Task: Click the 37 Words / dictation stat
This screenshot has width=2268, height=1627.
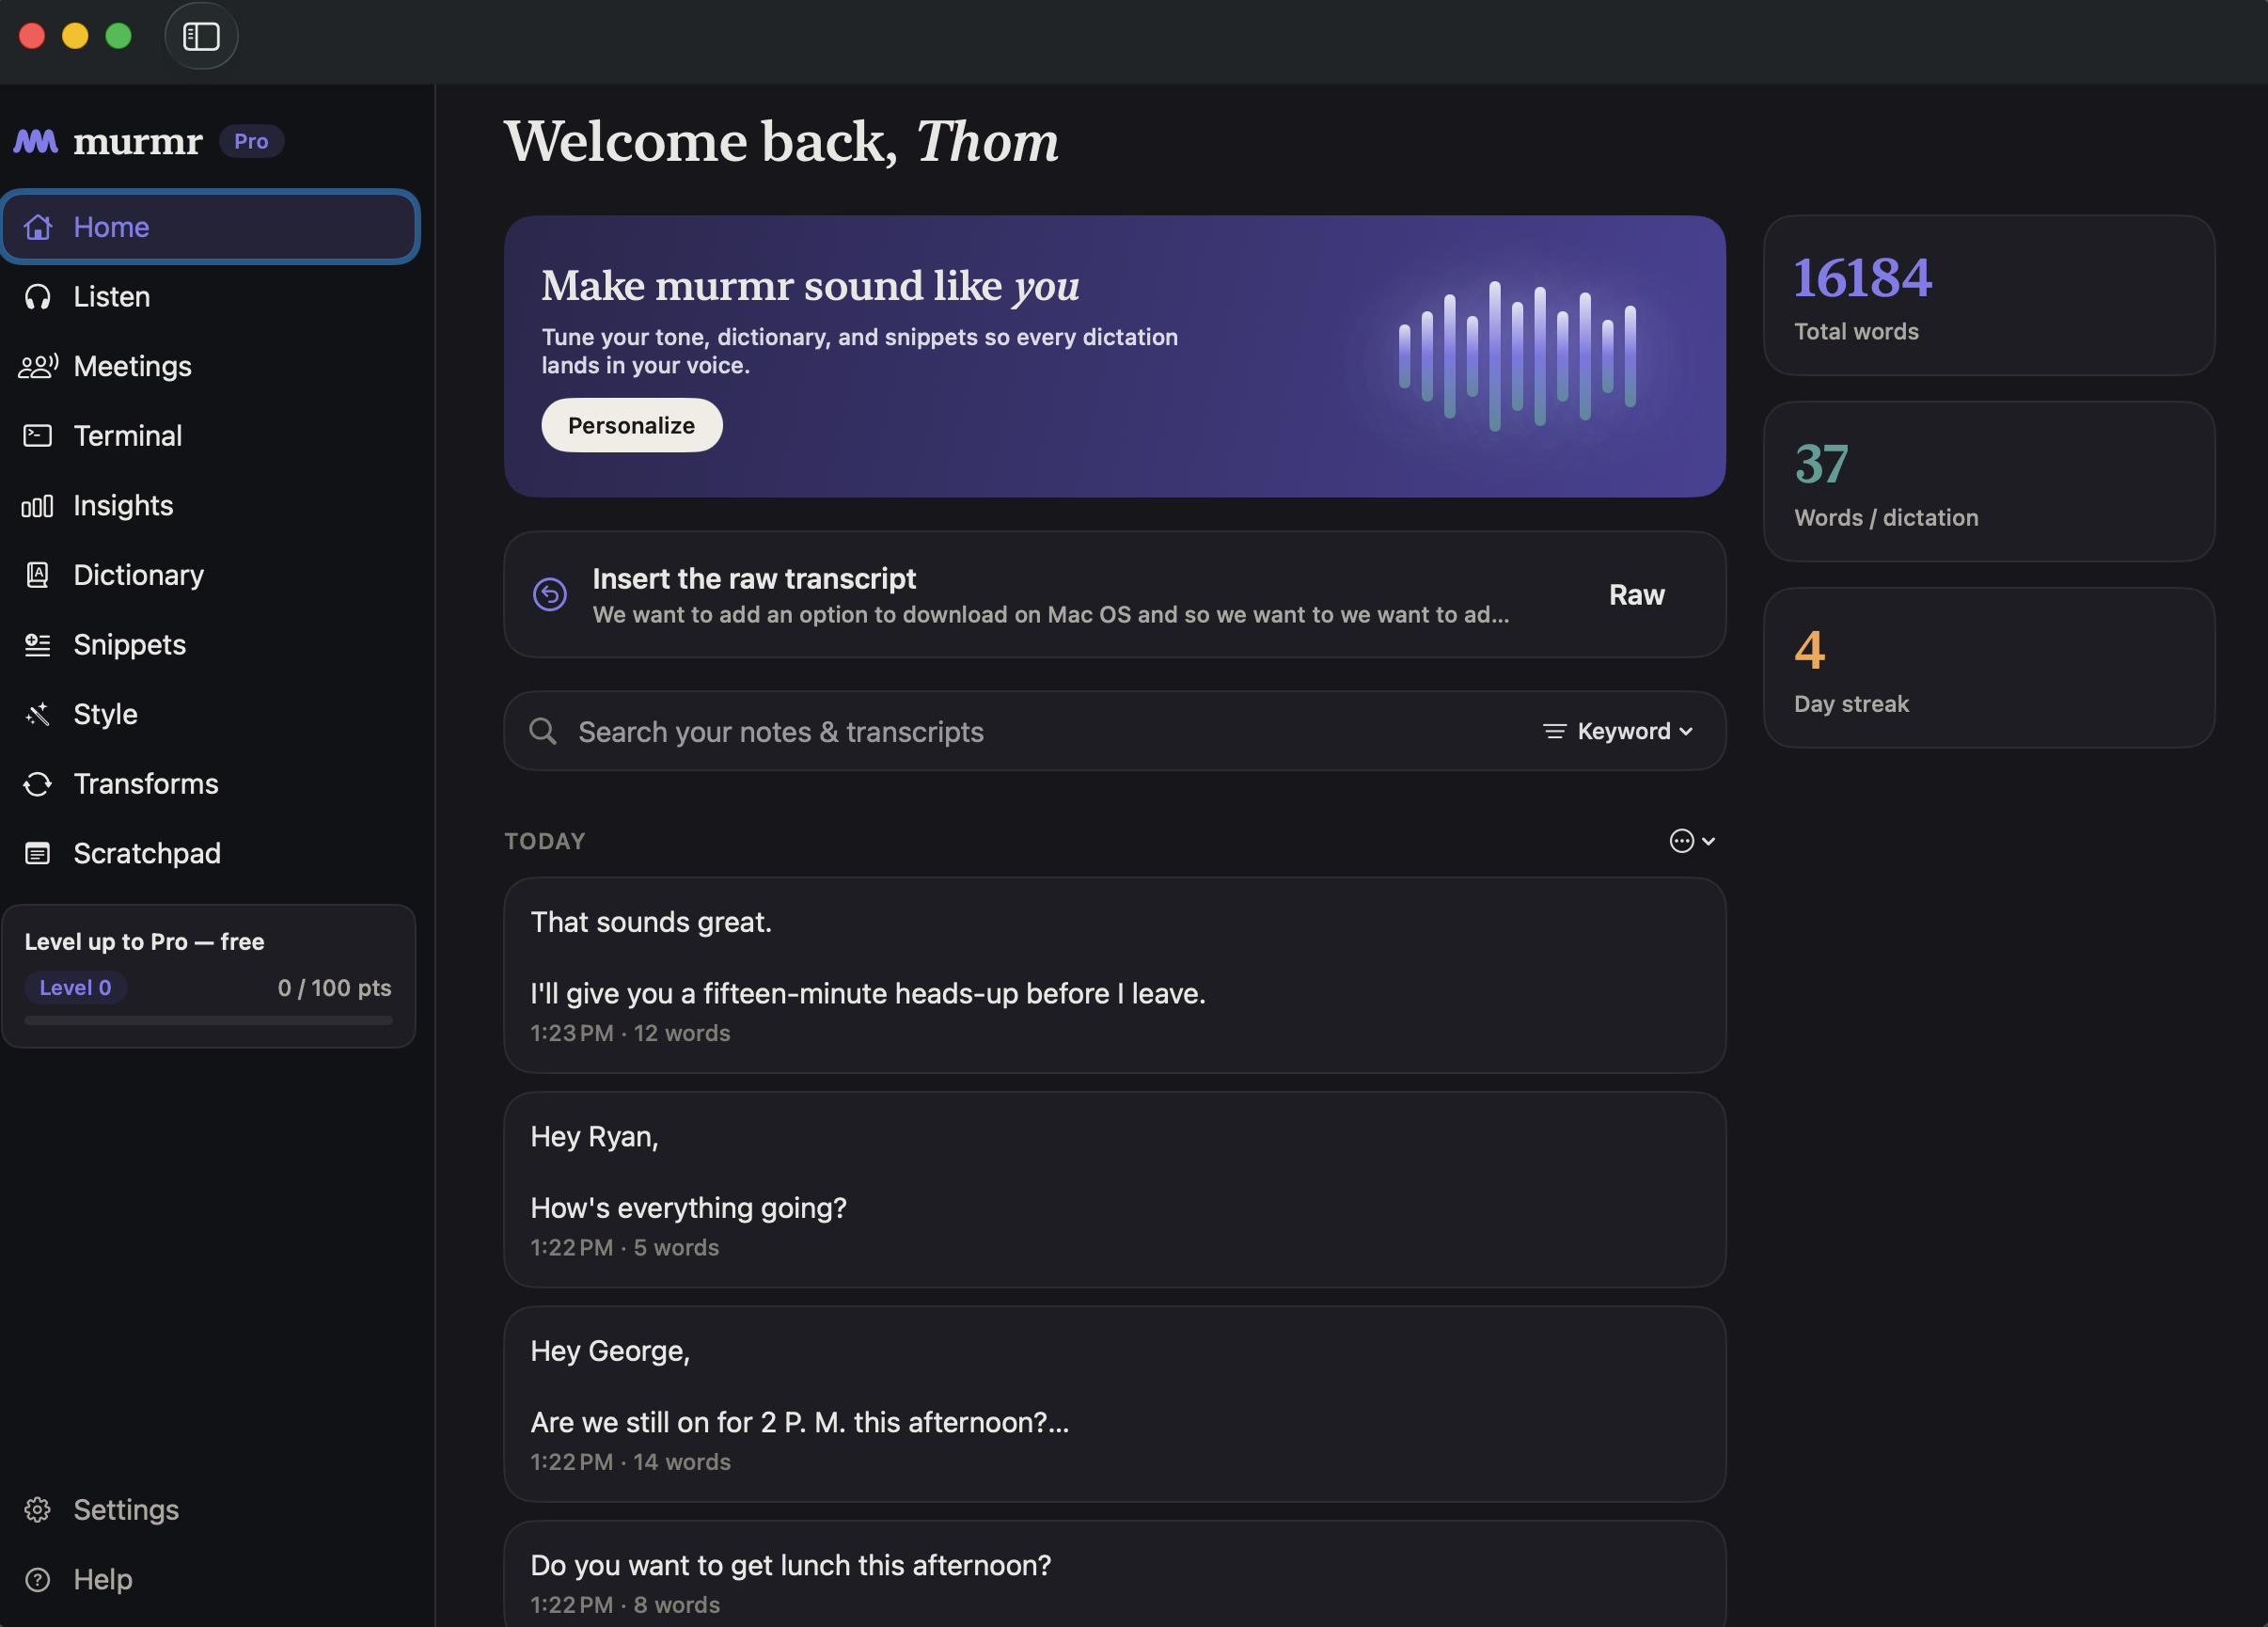Action: pyautogui.click(x=1988, y=482)
